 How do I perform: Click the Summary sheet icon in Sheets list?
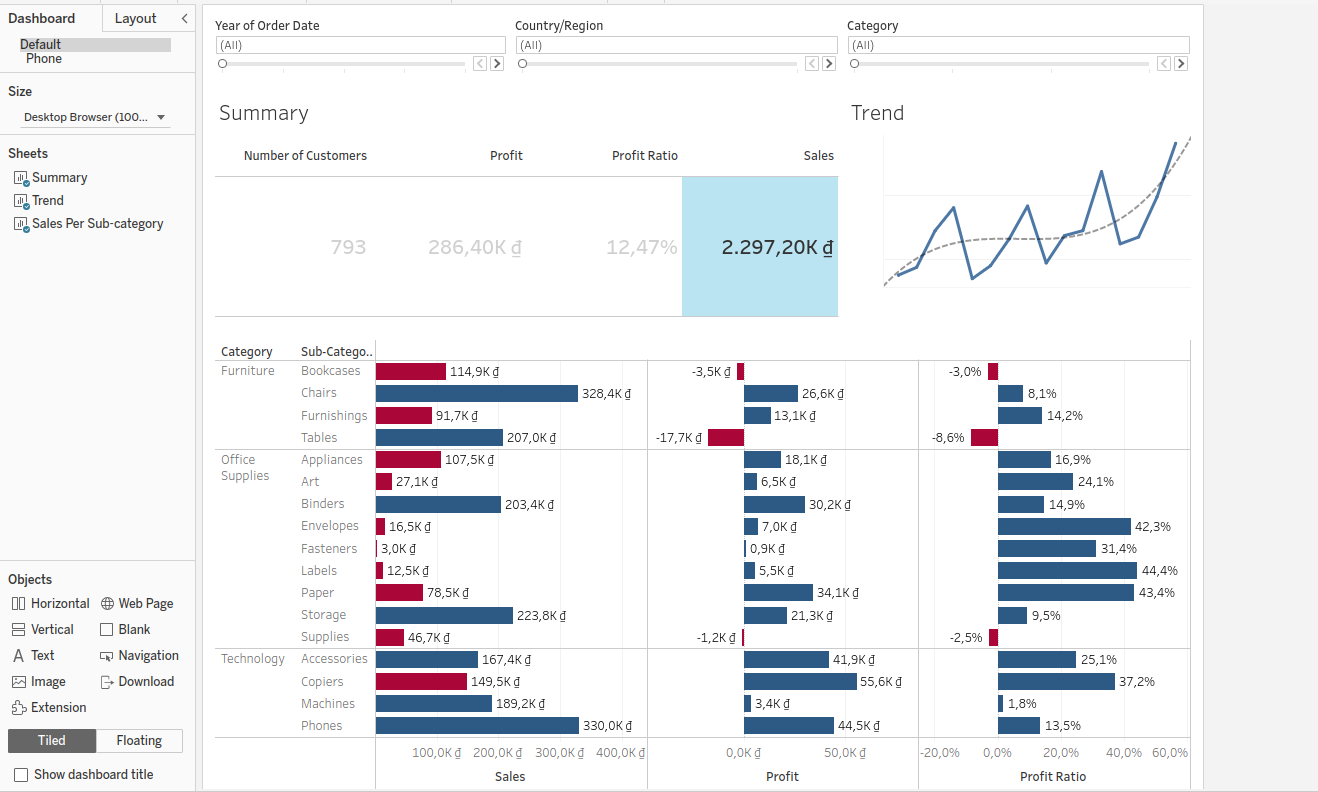click(x=21, y=178)
